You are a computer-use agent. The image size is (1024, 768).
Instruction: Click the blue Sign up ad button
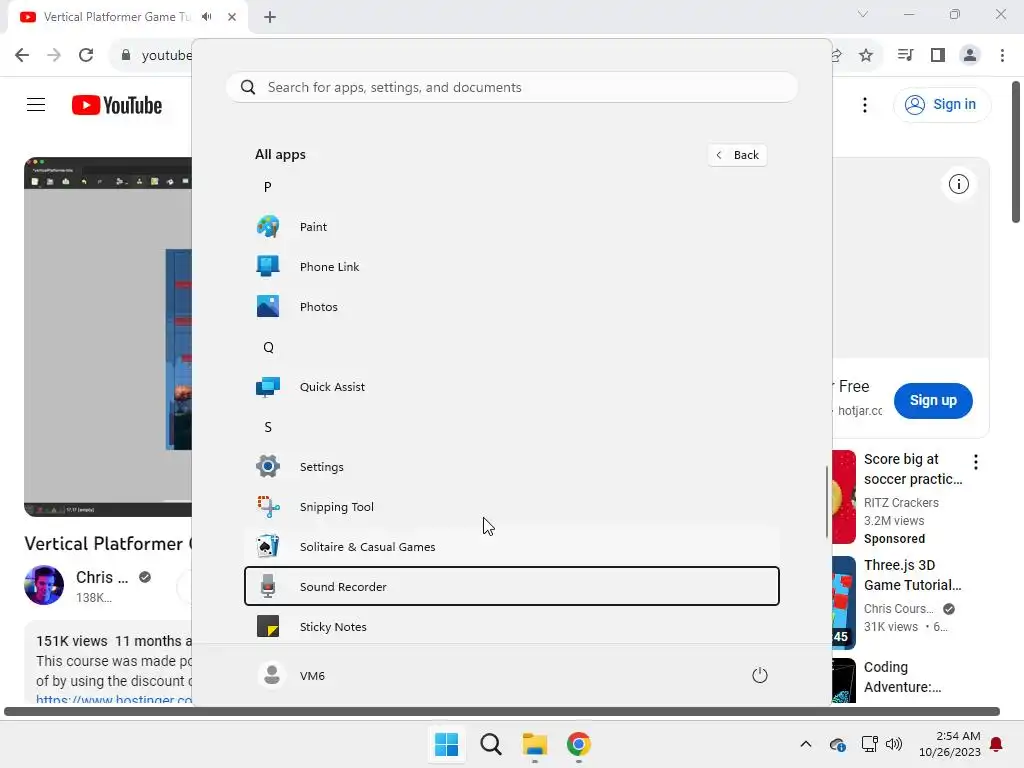(x=933, y=400)
